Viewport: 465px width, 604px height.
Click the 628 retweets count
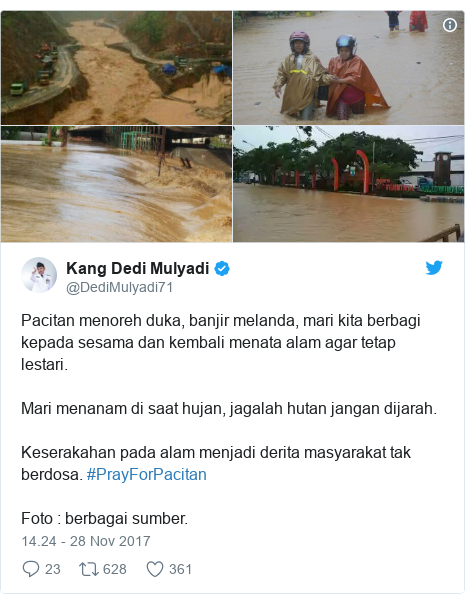click(x=115, y=569)
